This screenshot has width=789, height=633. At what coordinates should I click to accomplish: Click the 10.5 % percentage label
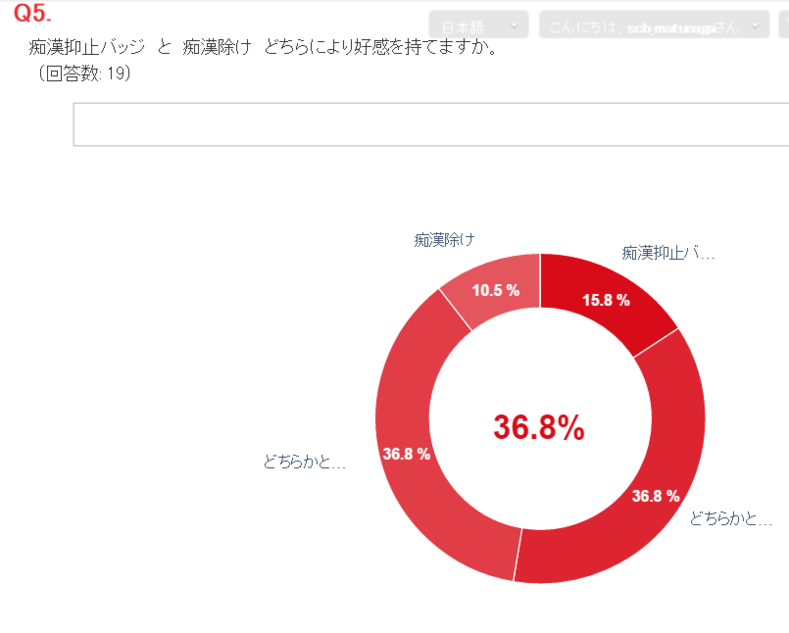496,290
